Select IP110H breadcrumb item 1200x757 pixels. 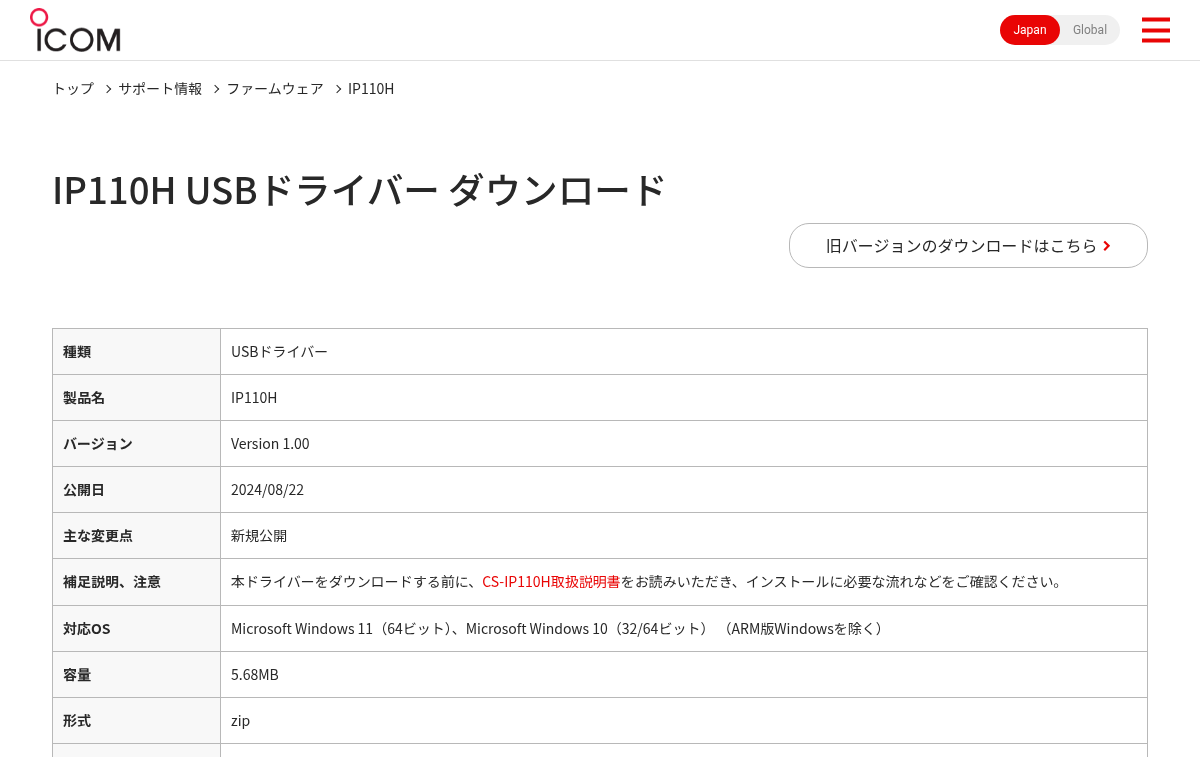371,88
